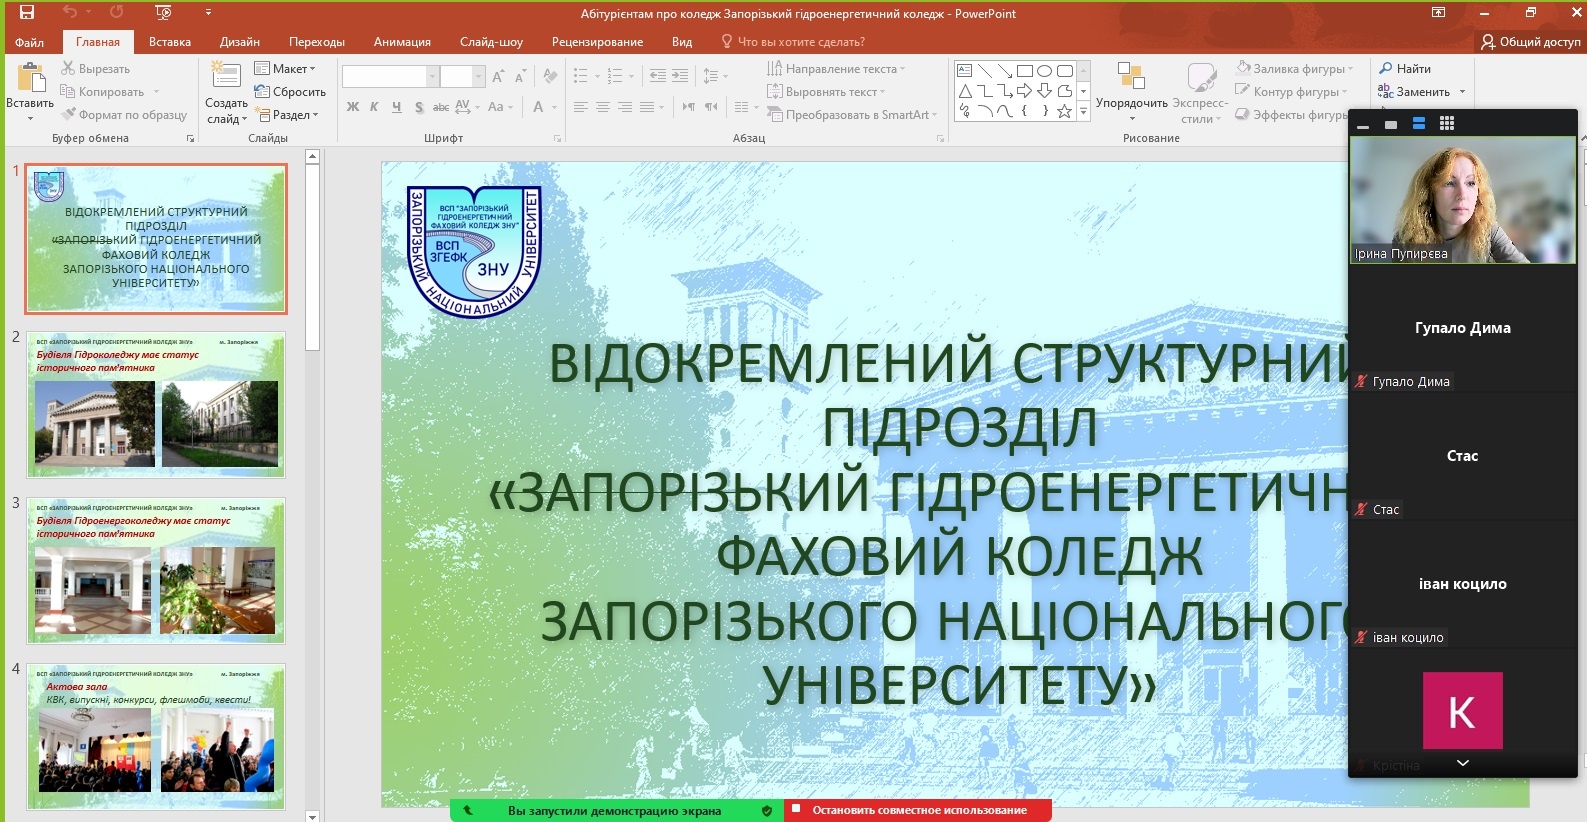The image size is (1587, 822).
Task: Click the Paste (Вставить) clipboard icon
Action: click(31, 78)
